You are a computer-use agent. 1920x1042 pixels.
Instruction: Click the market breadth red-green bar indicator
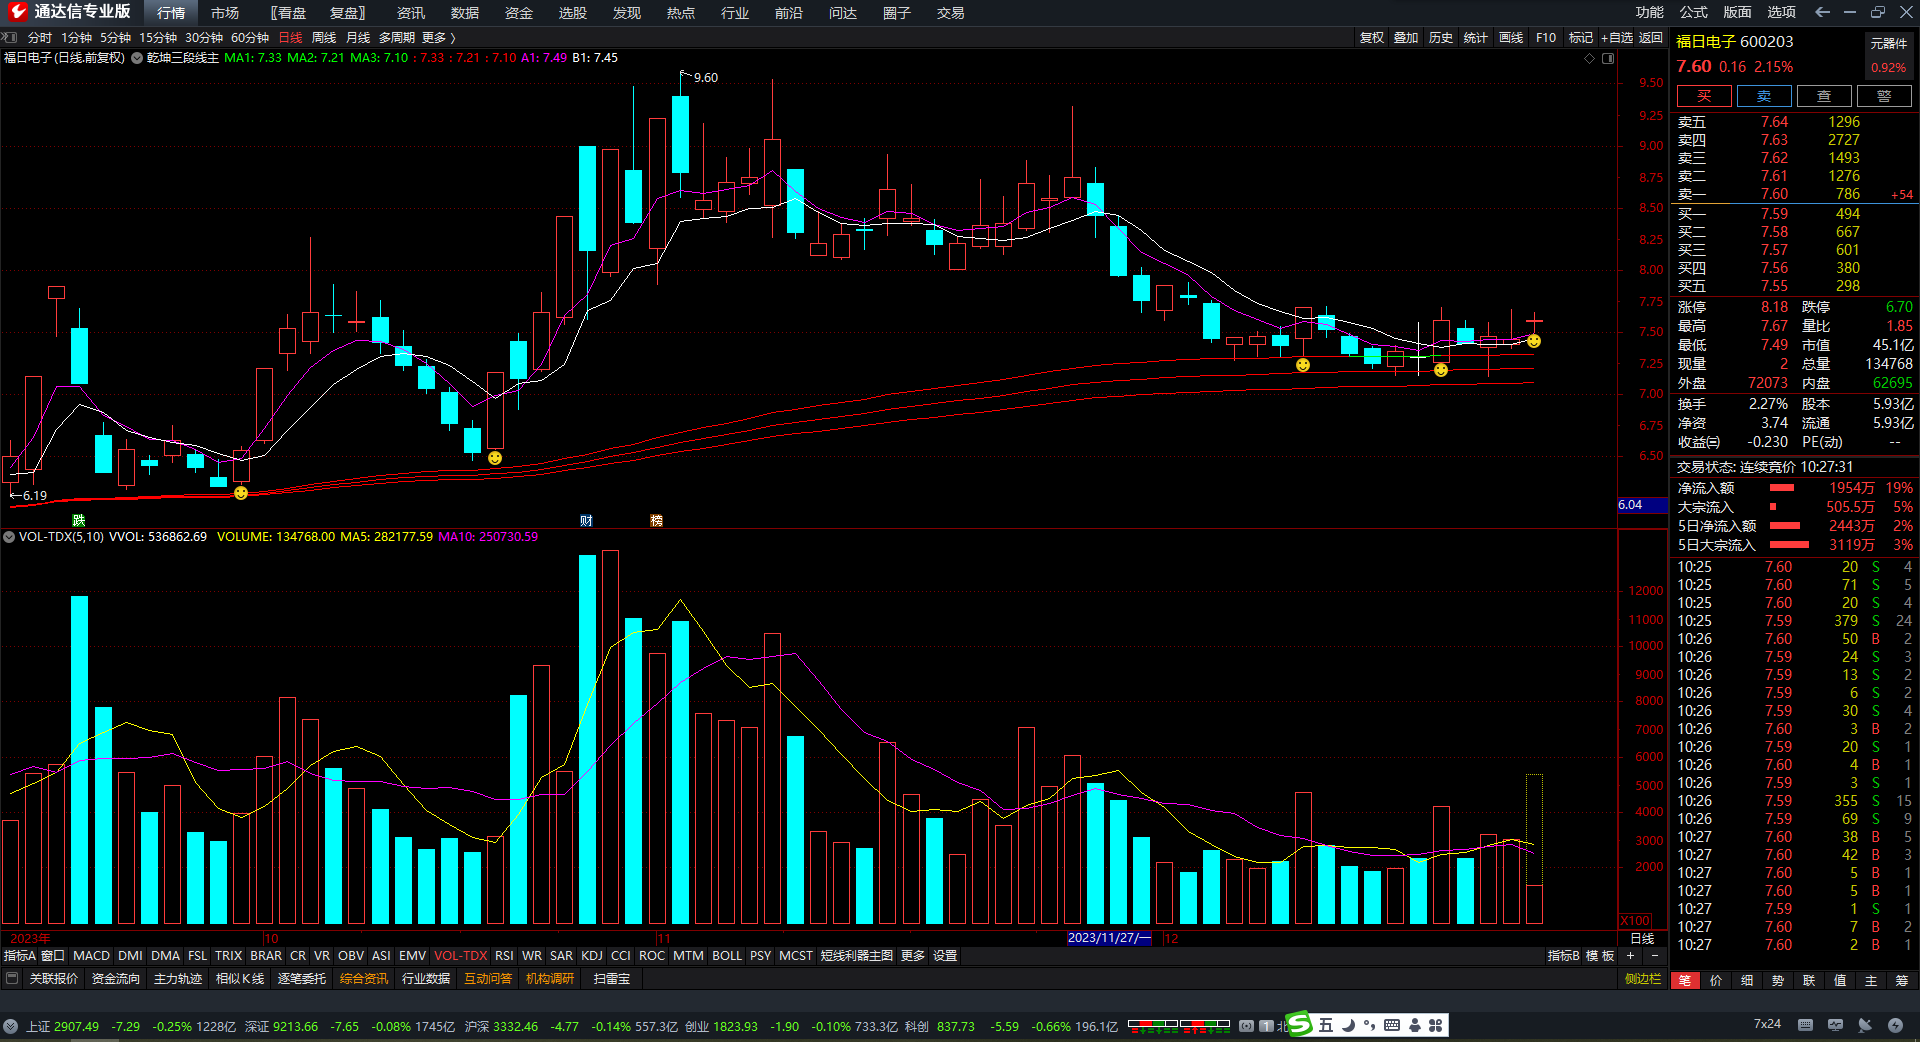[1179, 1025]
